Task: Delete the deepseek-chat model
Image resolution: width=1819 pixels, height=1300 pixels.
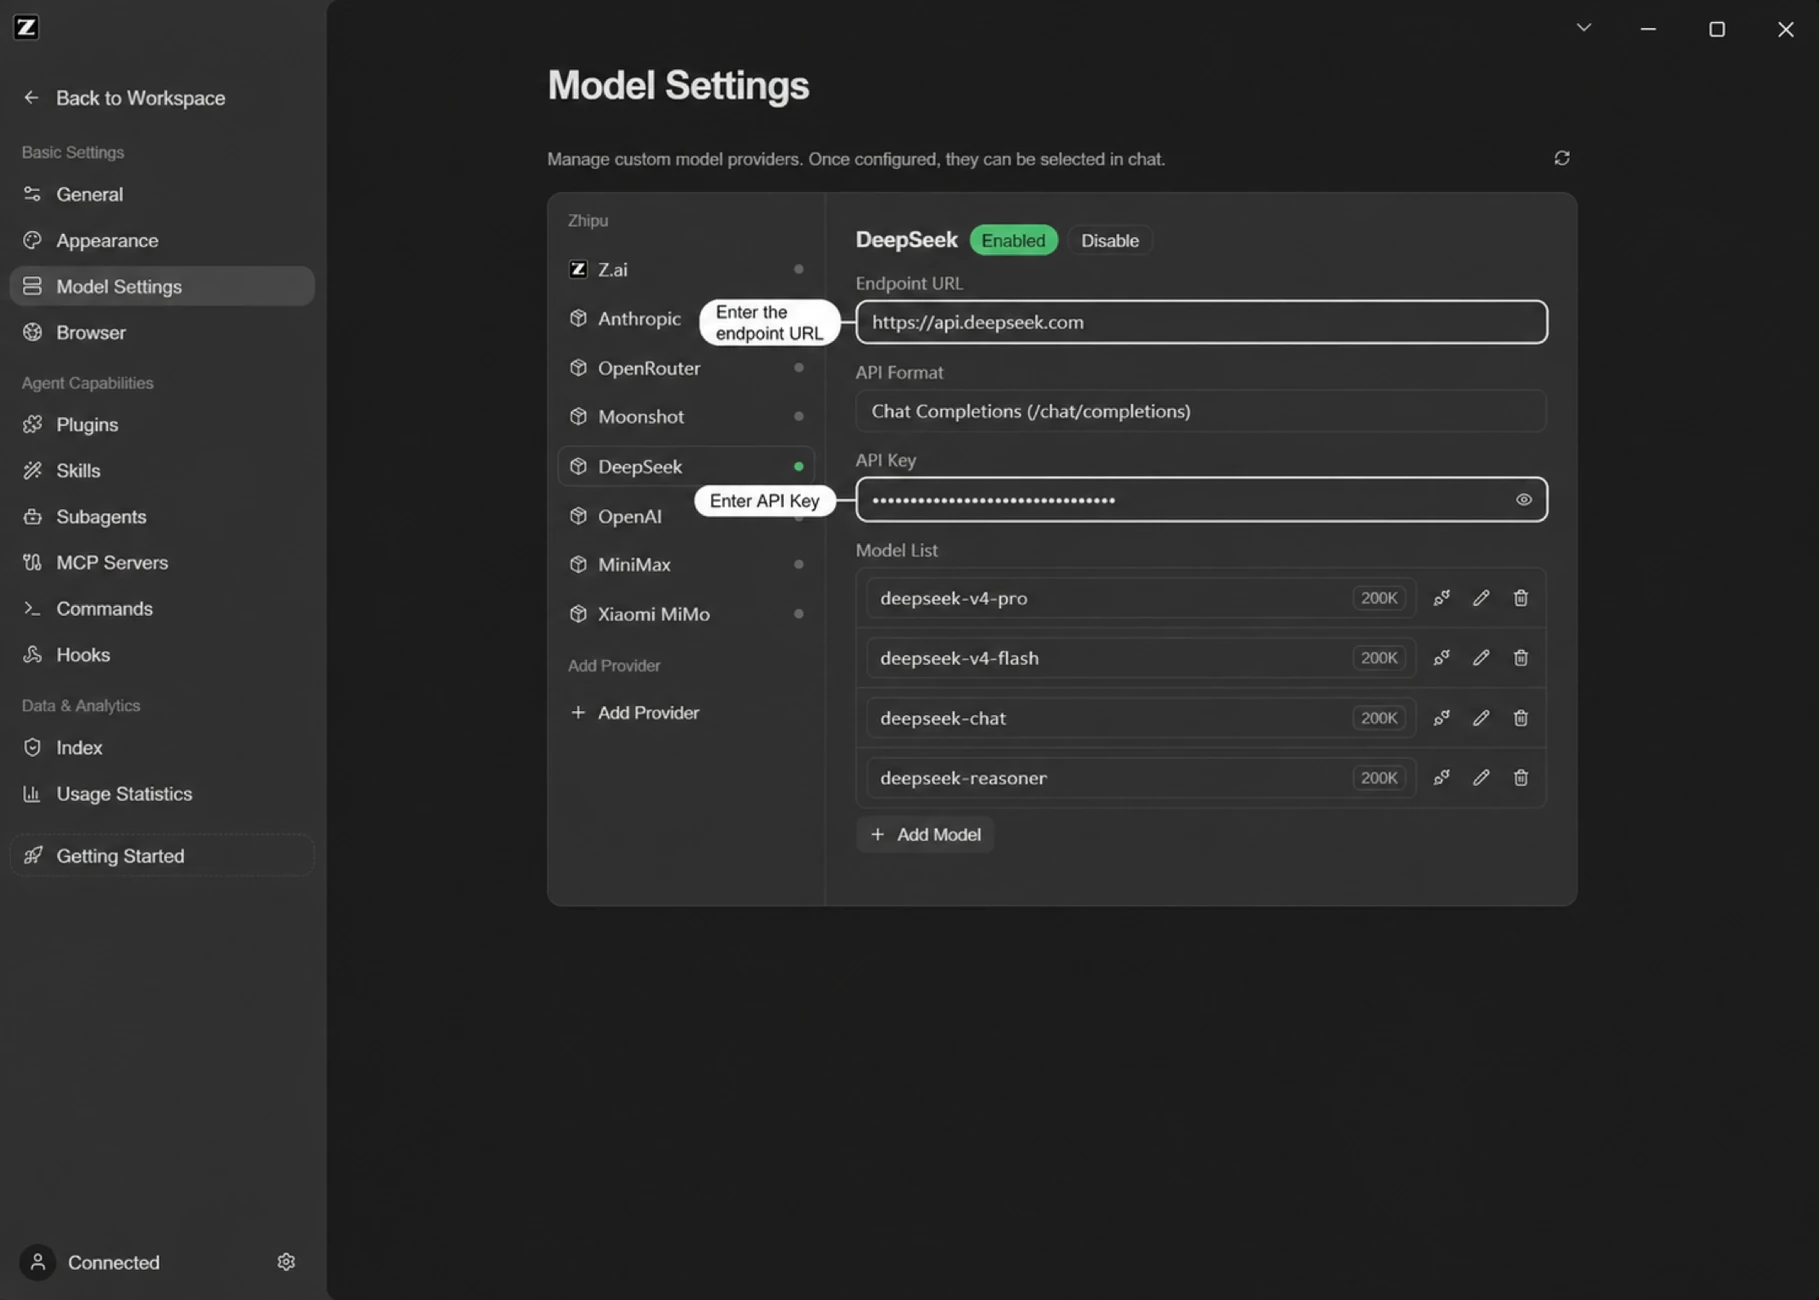Action: 1520,718
